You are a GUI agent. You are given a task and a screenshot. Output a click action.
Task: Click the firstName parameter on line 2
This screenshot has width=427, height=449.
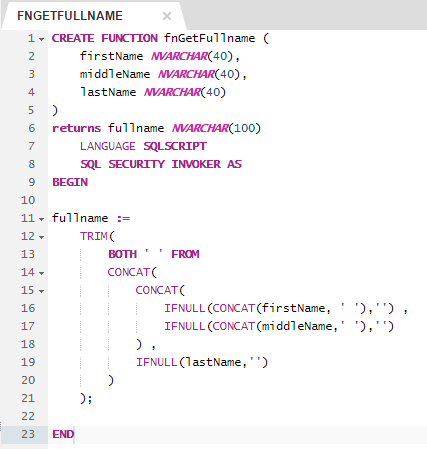coord(111,56)
